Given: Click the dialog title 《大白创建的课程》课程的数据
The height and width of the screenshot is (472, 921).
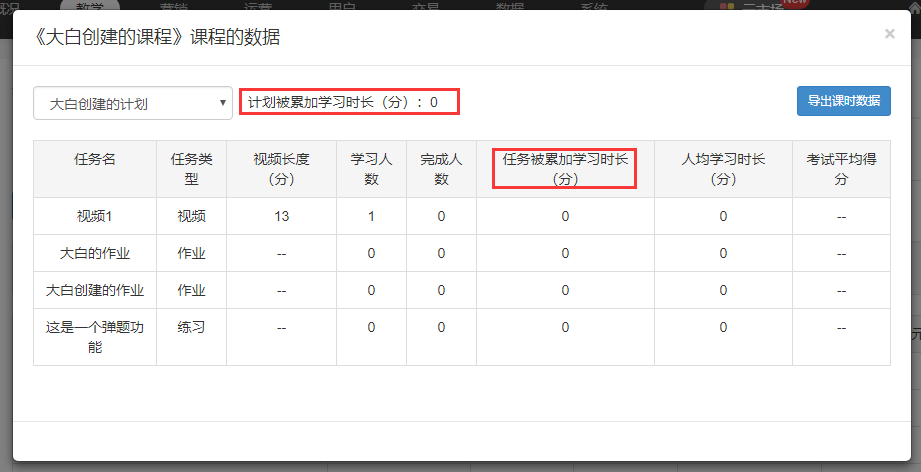Looking at the screenshot, I should 157,38.
